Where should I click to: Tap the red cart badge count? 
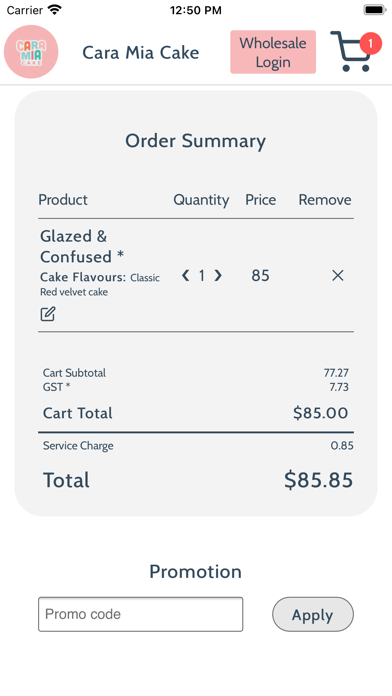point(371,44)
